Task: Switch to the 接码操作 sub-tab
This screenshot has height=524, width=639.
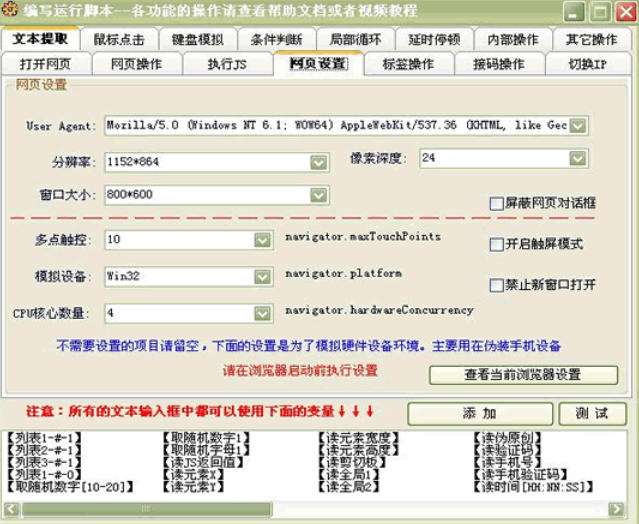Action: [x=499, y=64]
